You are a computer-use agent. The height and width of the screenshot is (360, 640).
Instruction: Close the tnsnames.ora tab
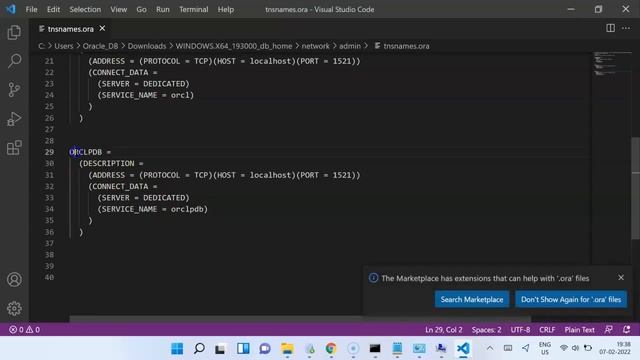[x=102, y=29]
